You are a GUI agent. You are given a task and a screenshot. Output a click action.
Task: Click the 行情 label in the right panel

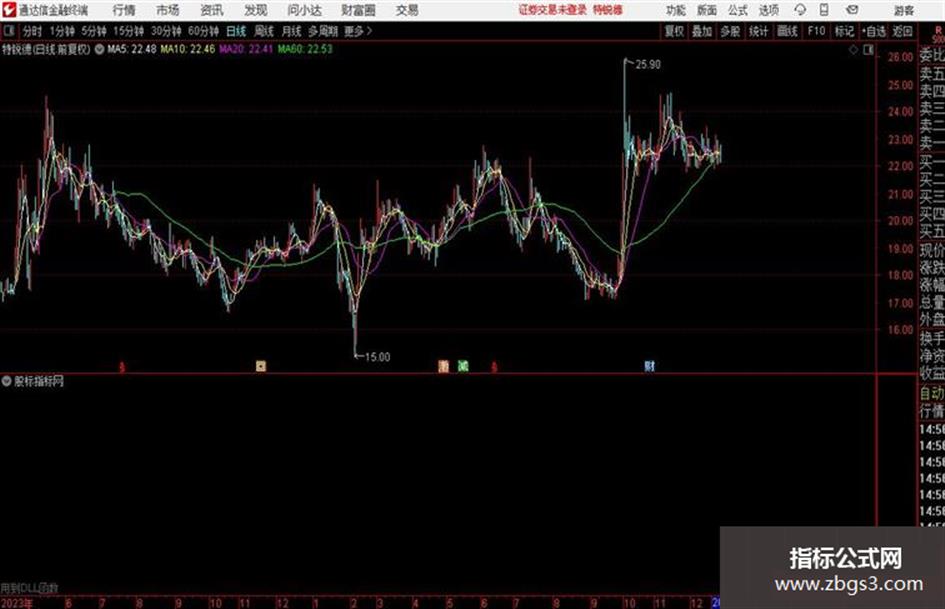[932, 411]
